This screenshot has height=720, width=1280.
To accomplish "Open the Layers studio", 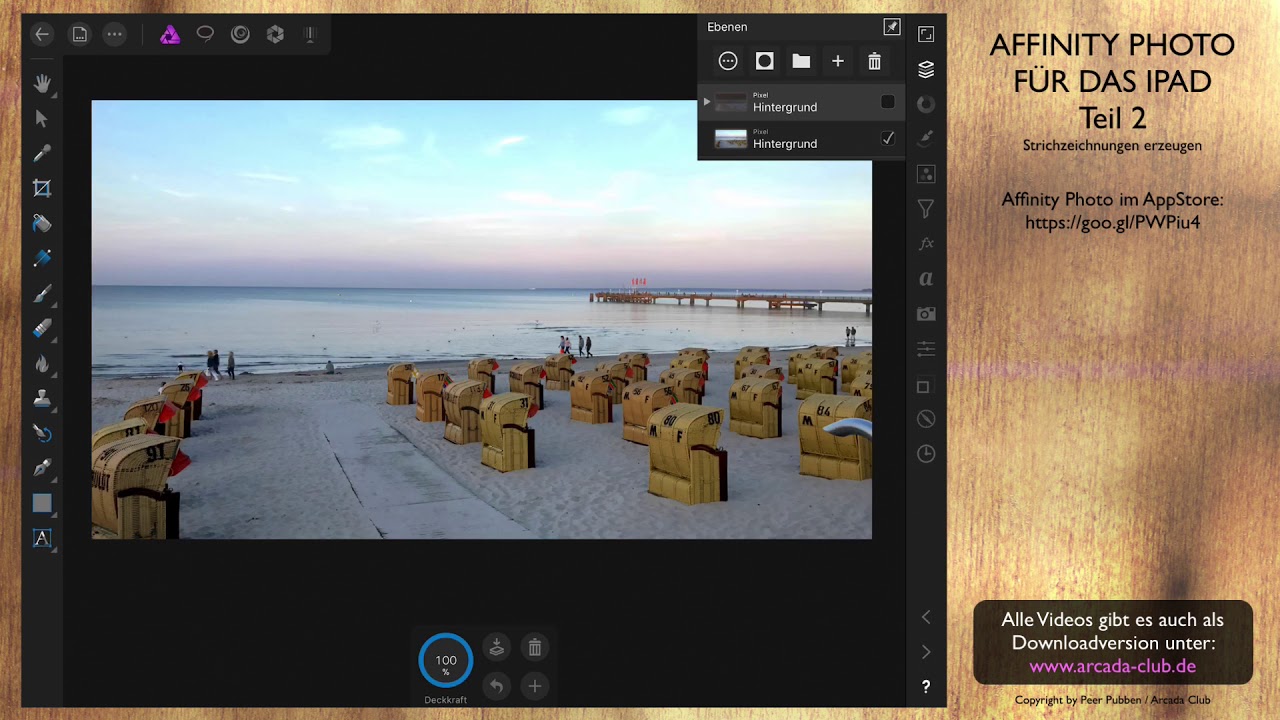I will pos(926,69).
